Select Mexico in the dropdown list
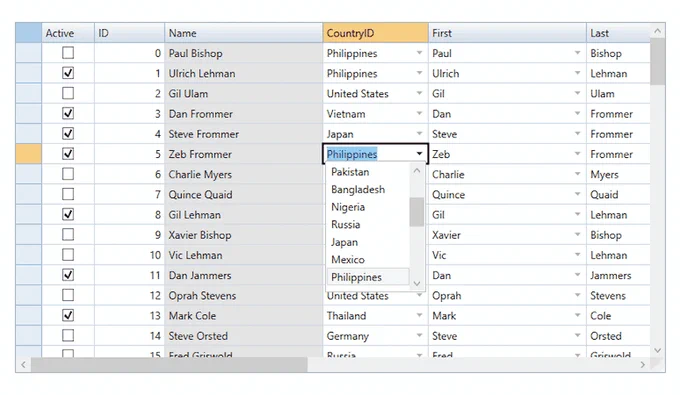This screenshot has width=680, height=395. pyautogui.click(x=348, y=259)
